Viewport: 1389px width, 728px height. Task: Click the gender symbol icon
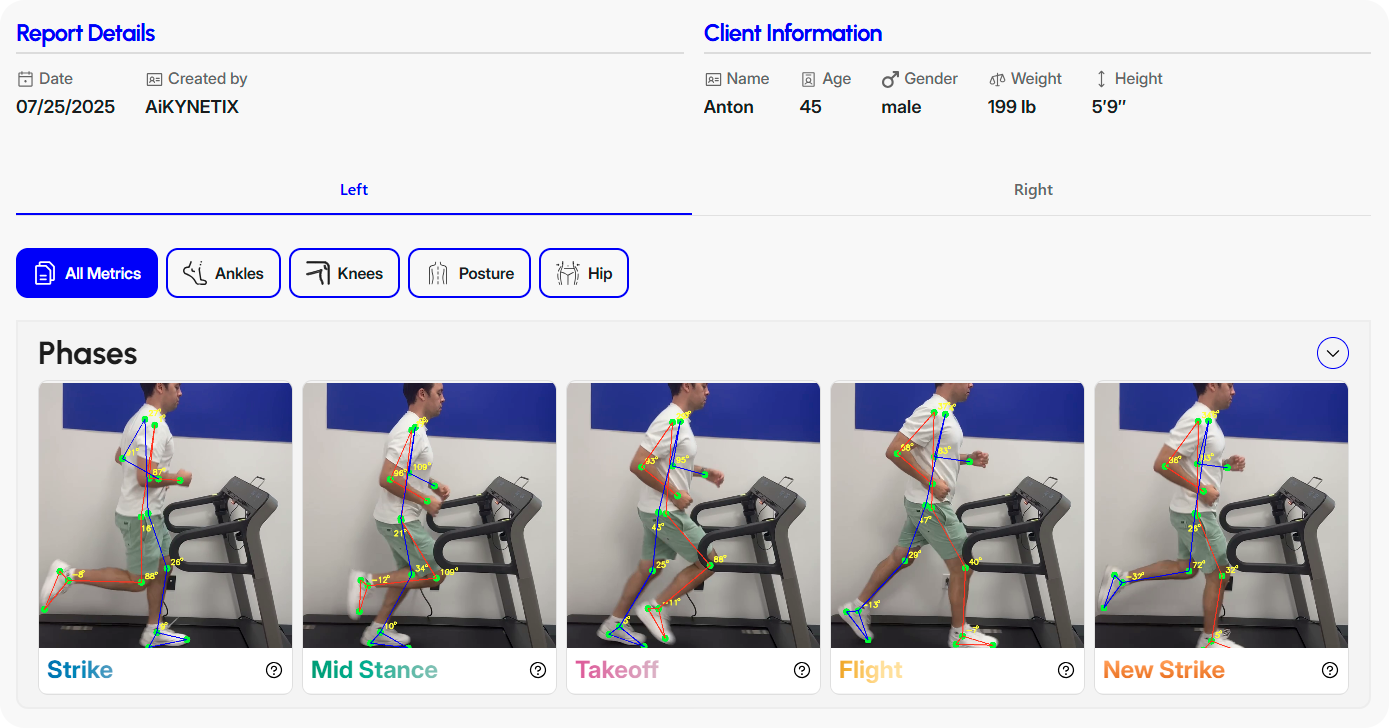click(890, 79)
